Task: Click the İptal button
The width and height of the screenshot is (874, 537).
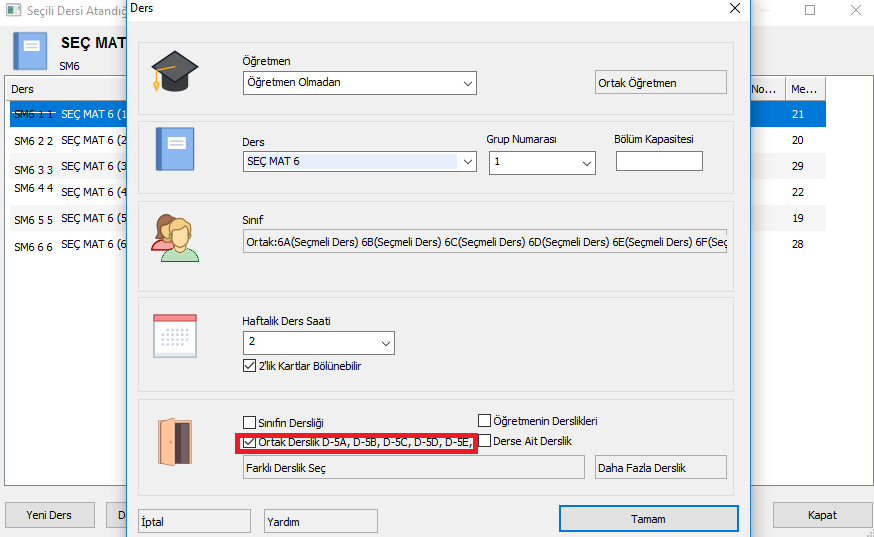Action: coord(195,521)
